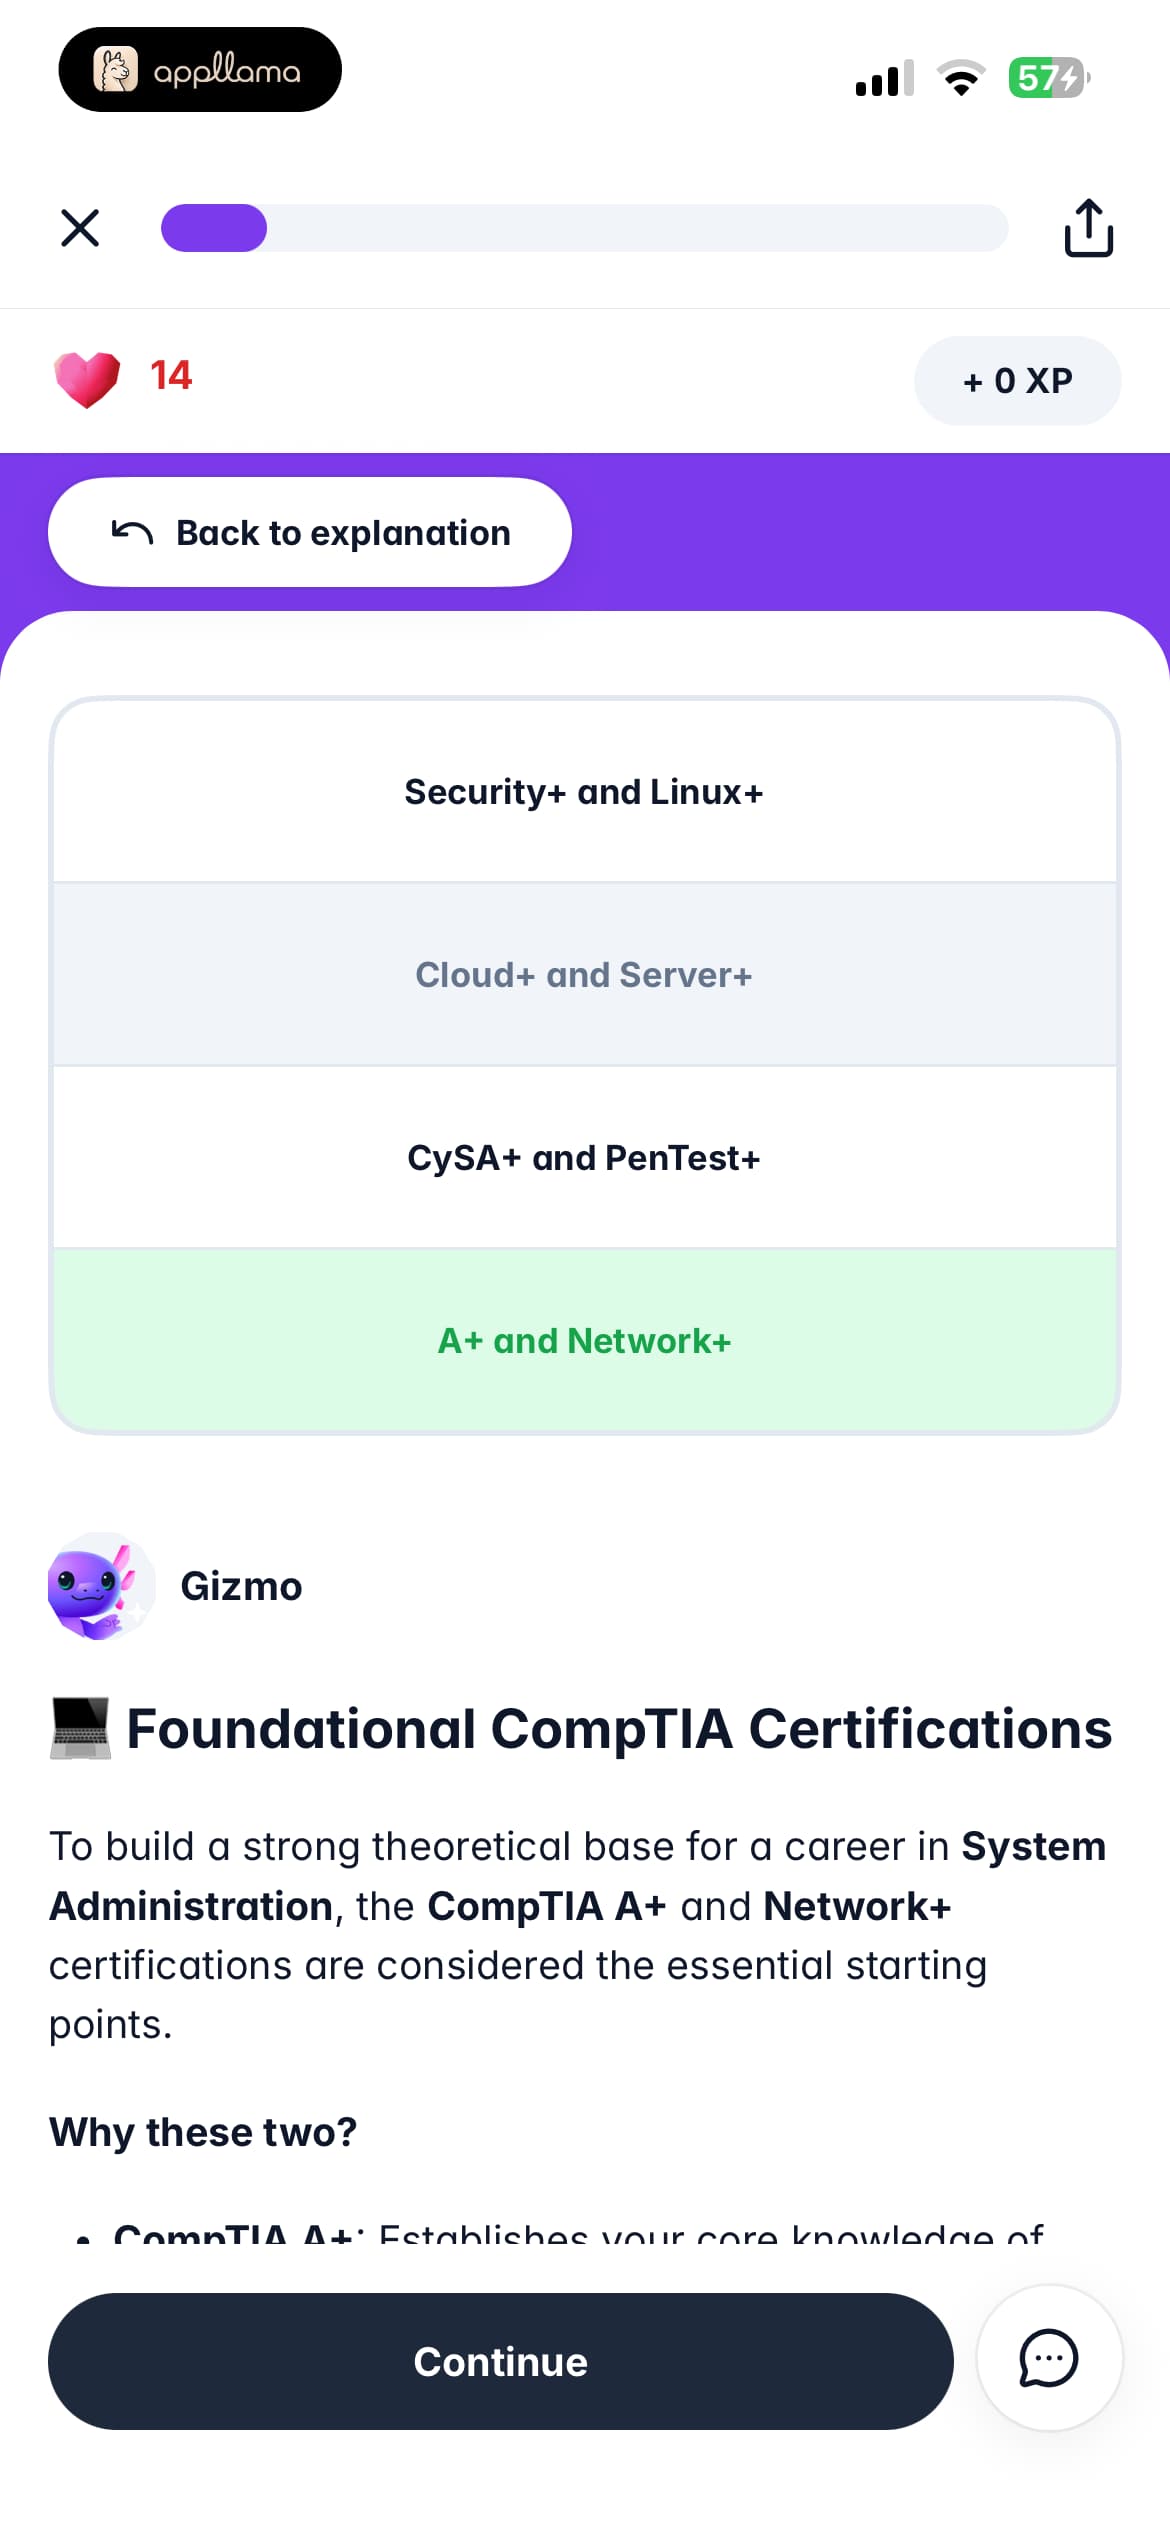The image size is (1170, 2532).
Task: Tap the laptop emoji in the heading
Action: (x=80, y=1728)
